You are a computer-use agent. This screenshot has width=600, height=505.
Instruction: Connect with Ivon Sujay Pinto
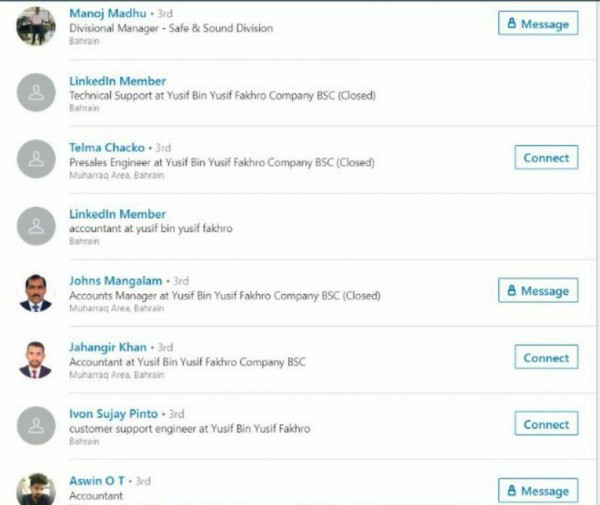tap(546, 425)
